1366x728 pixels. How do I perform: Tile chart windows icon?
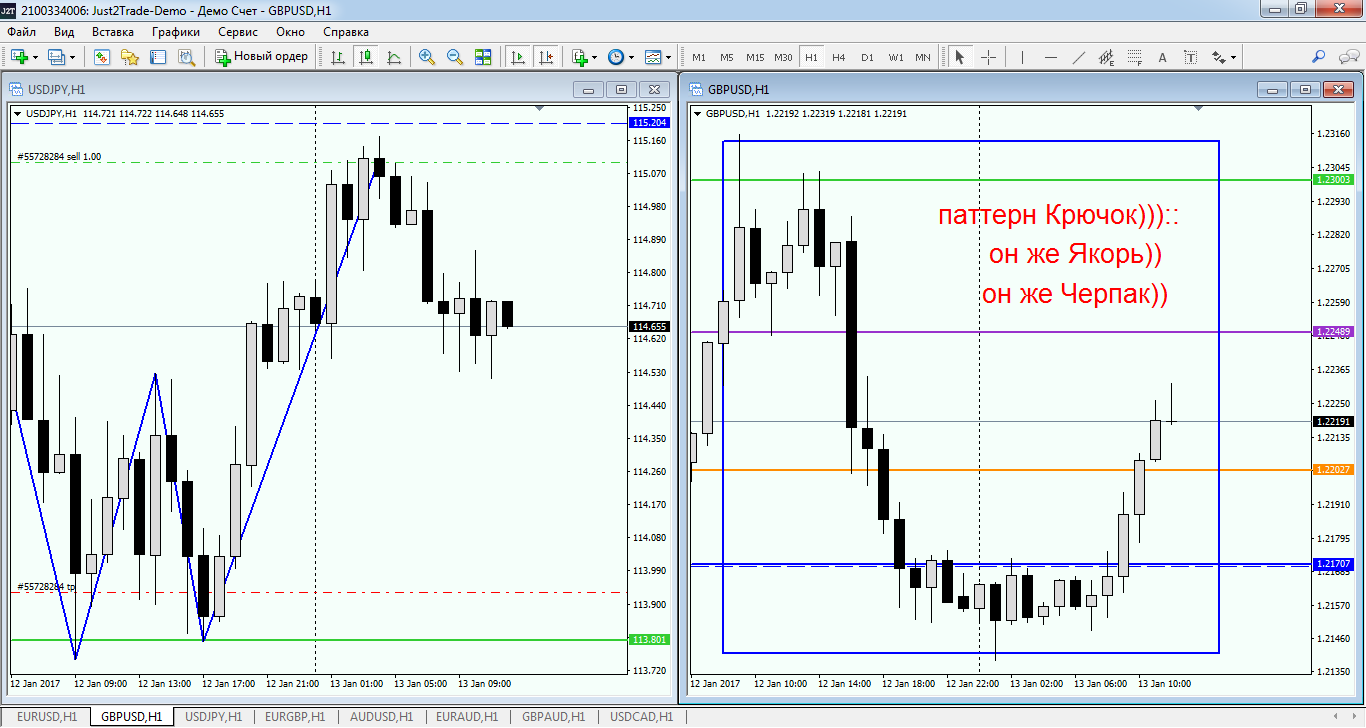[483, 57]
